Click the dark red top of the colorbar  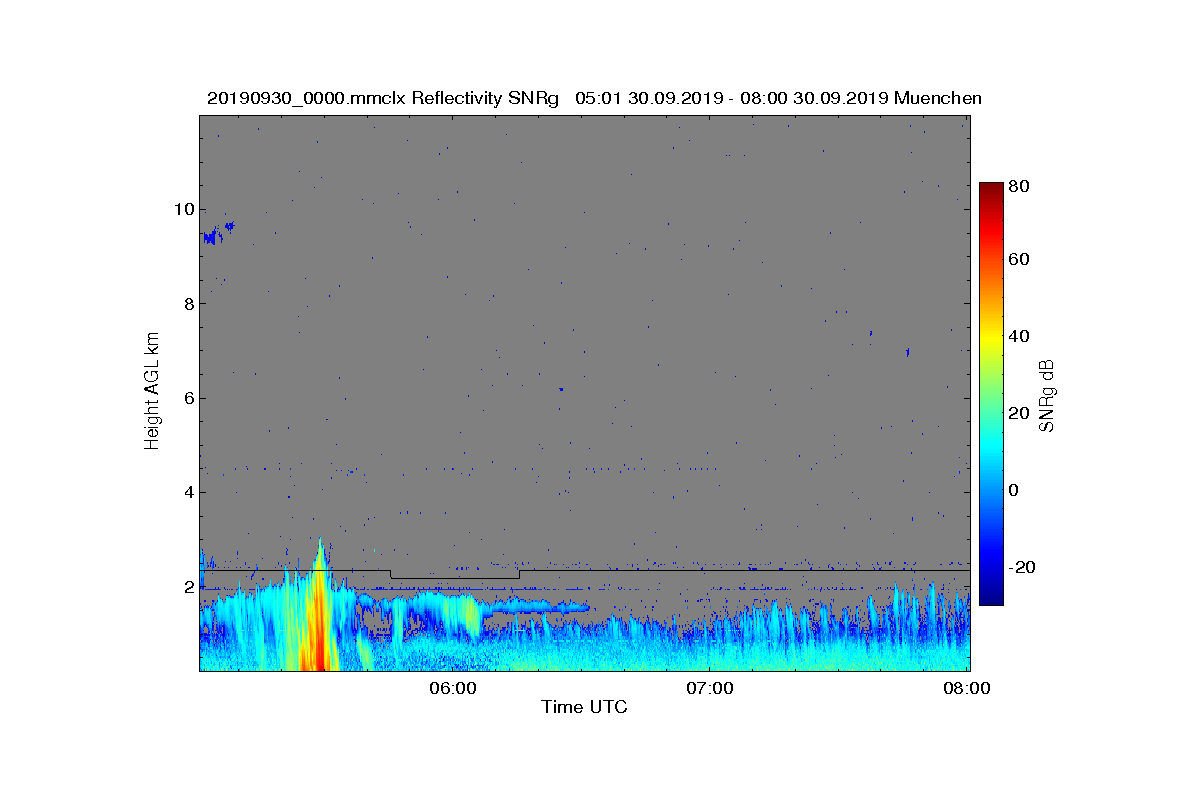click(991, 190)
